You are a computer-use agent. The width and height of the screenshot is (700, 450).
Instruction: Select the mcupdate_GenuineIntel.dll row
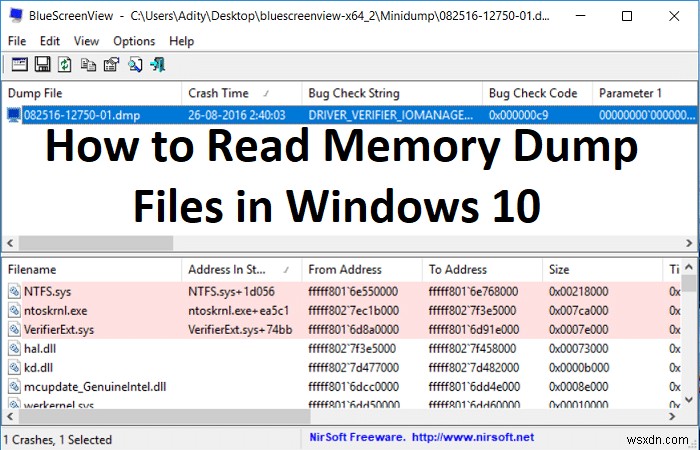[x=342, y=387]
